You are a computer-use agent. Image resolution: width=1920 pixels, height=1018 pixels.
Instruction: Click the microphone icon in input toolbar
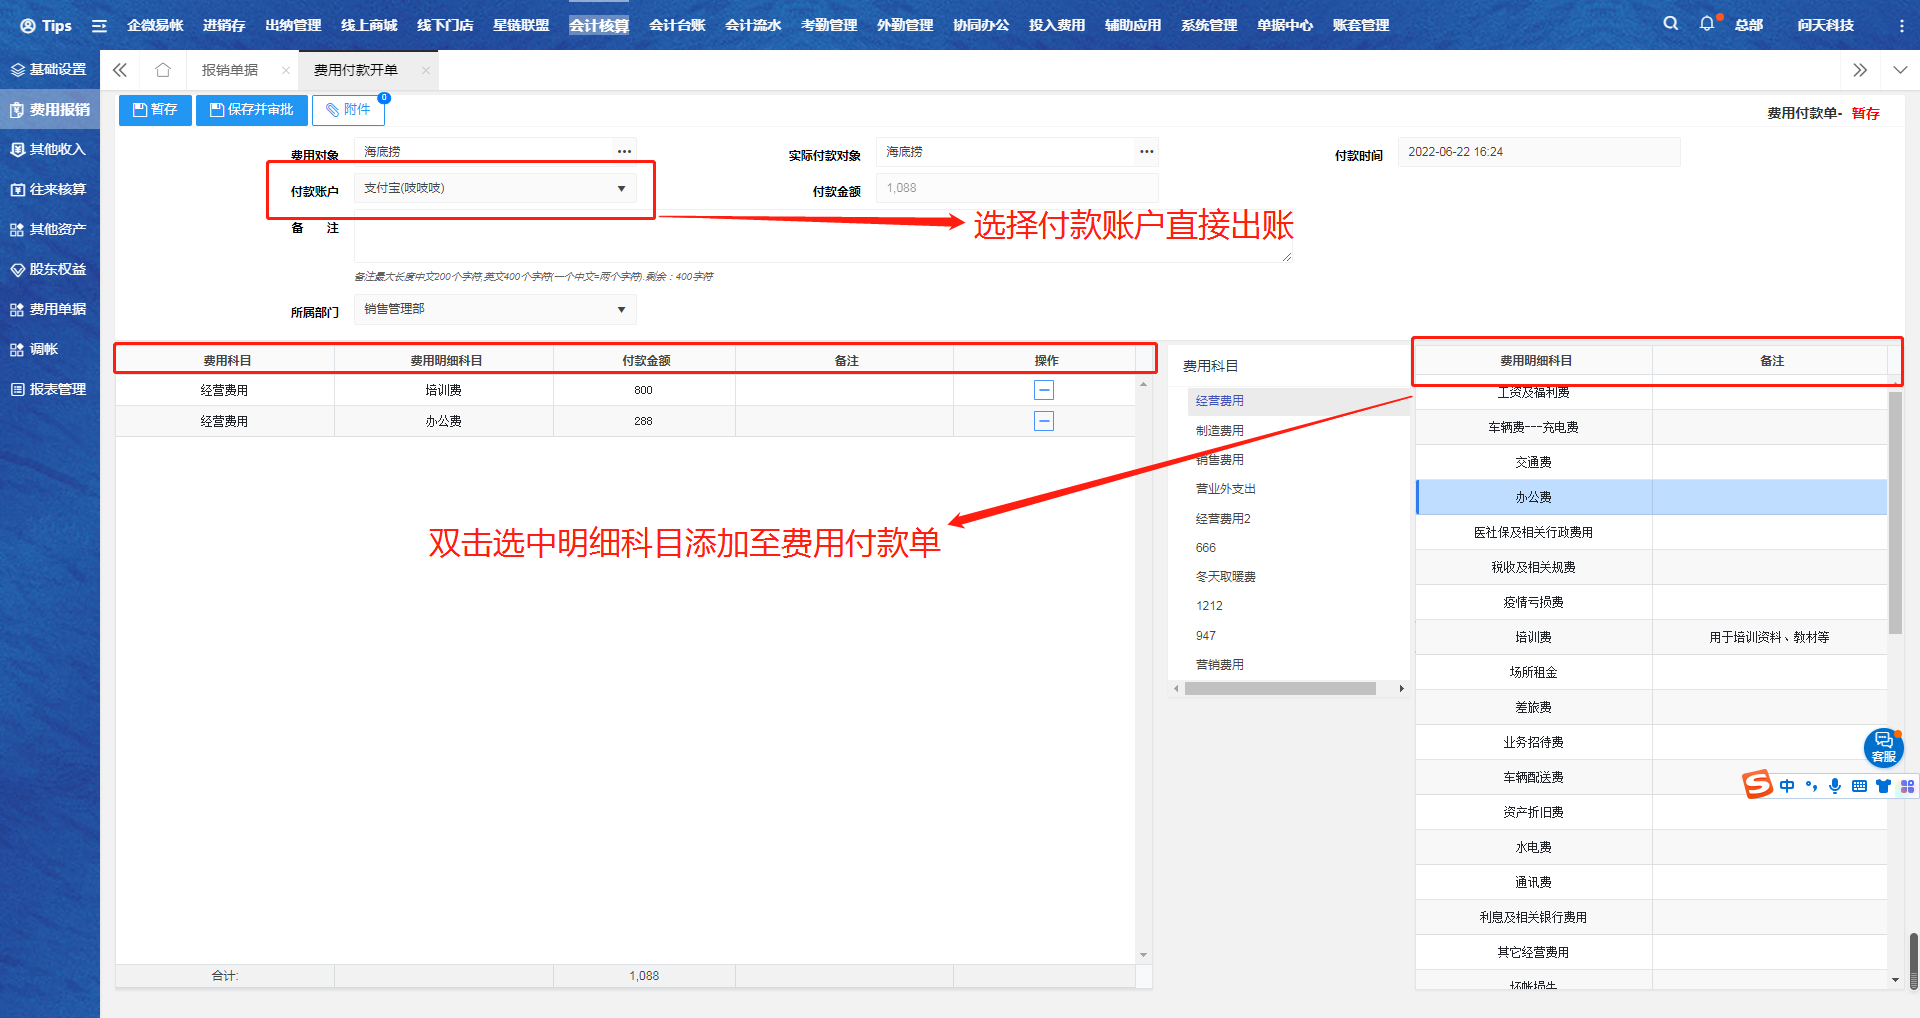[1834, 786]
